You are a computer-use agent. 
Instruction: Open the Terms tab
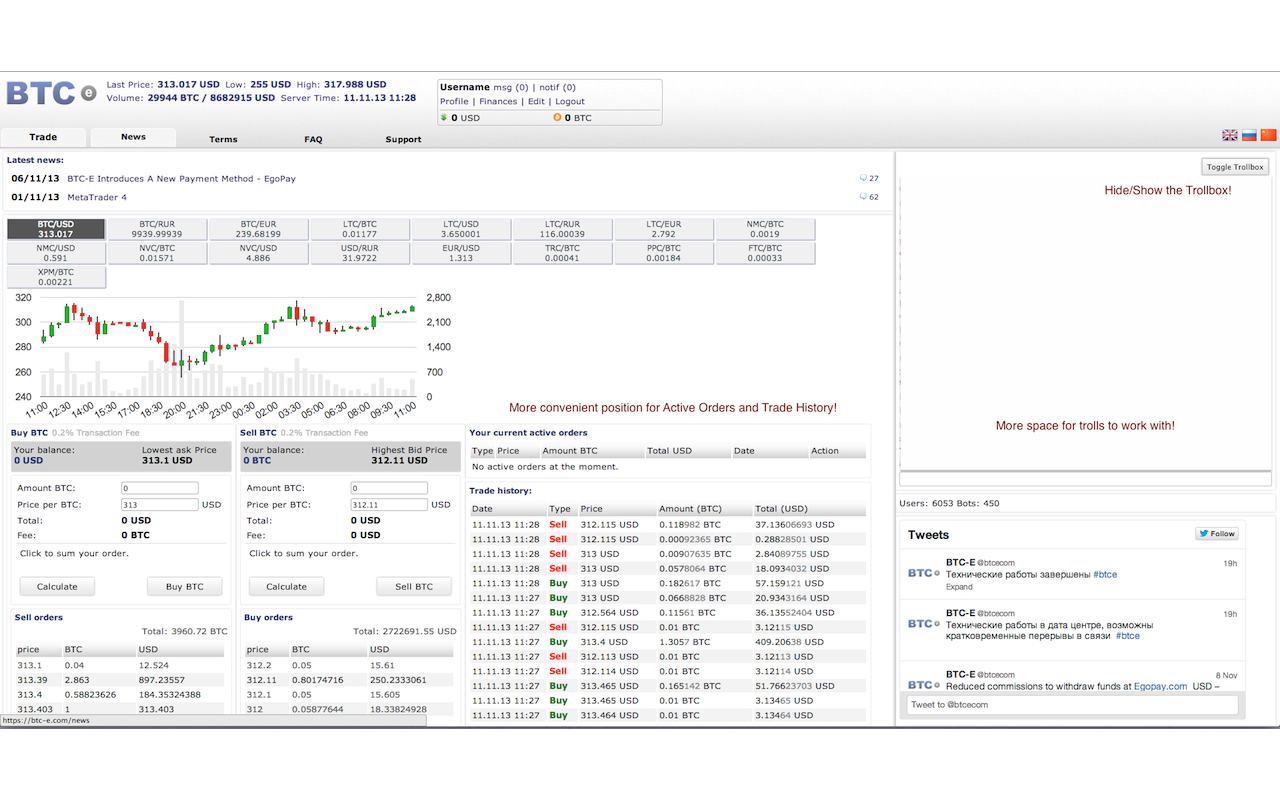click(x=223, y=139)
